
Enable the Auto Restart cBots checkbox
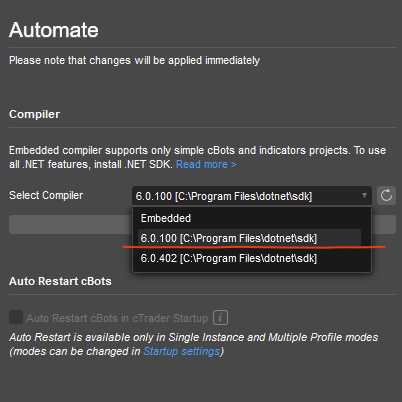[x=16, y=317]
